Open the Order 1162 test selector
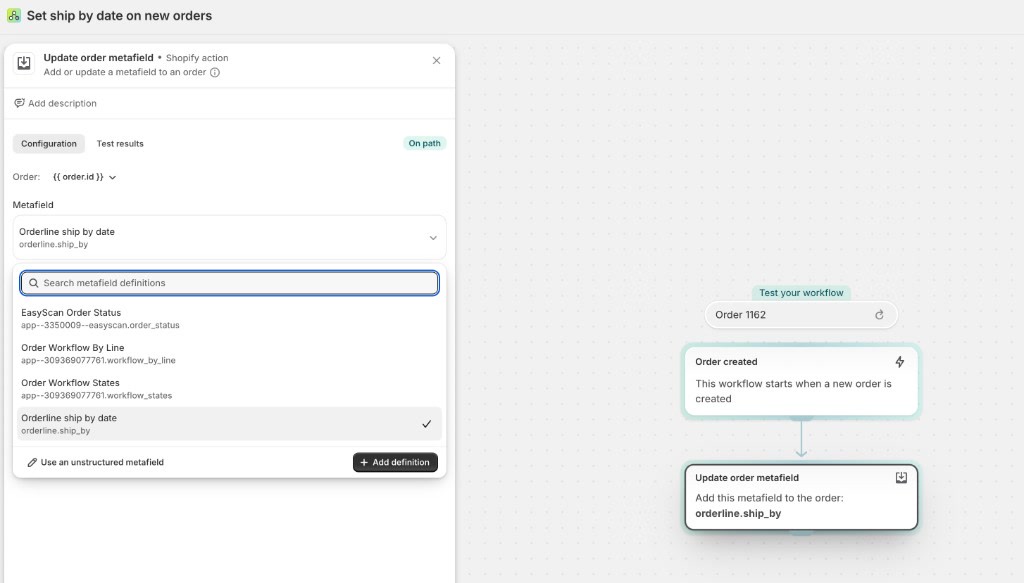The width and height of the screenshot is (1024, 583). 801,315
